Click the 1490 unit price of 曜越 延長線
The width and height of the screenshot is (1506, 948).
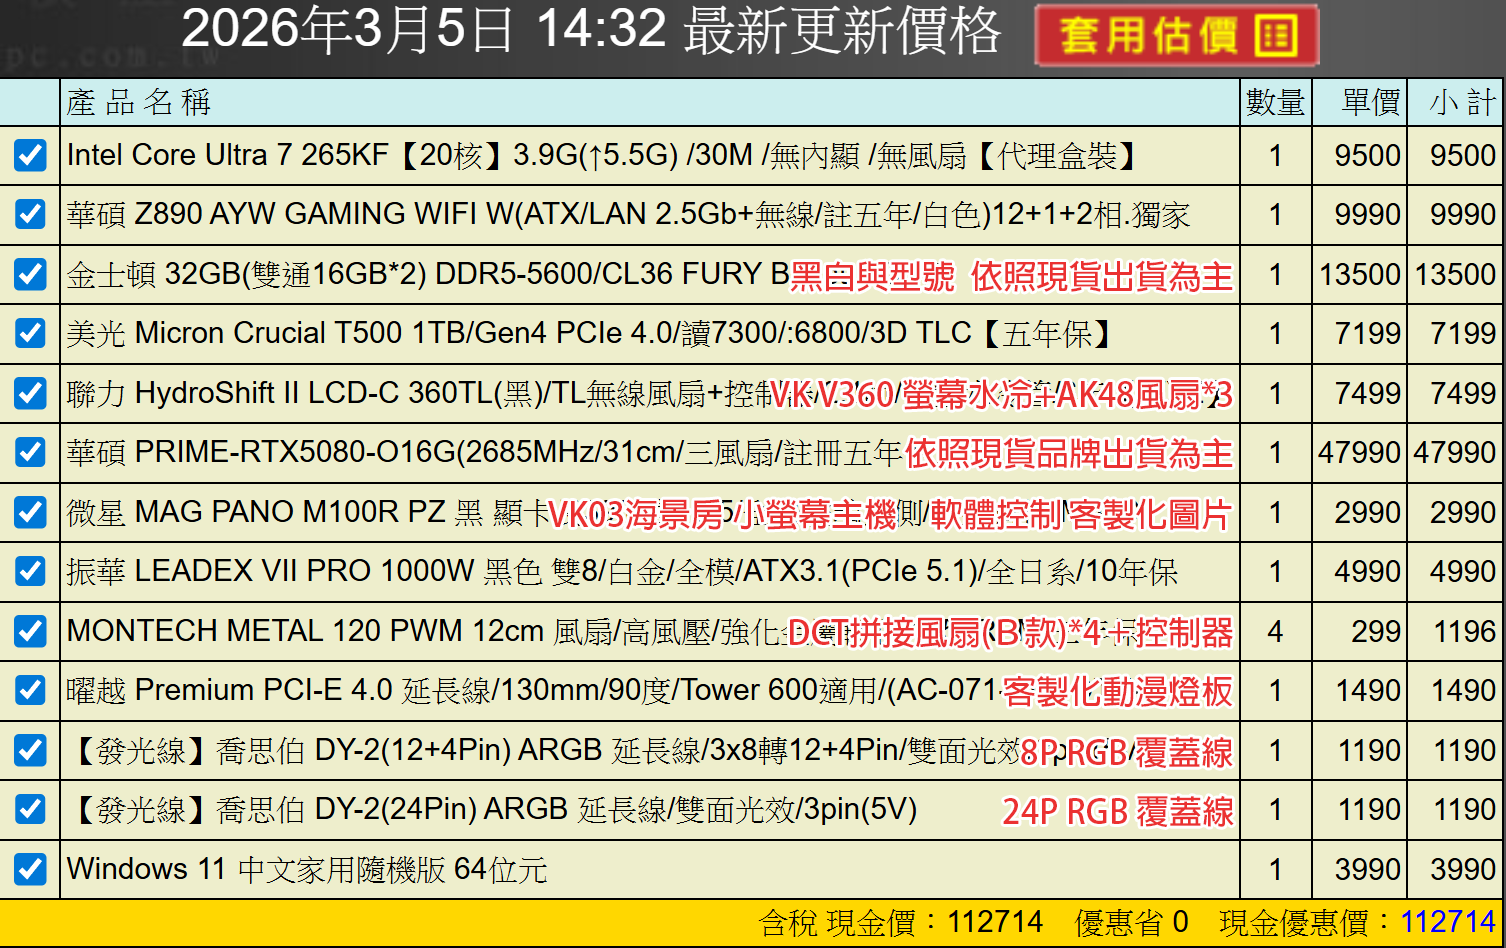pyautogui.click(x=1368, y=690)
